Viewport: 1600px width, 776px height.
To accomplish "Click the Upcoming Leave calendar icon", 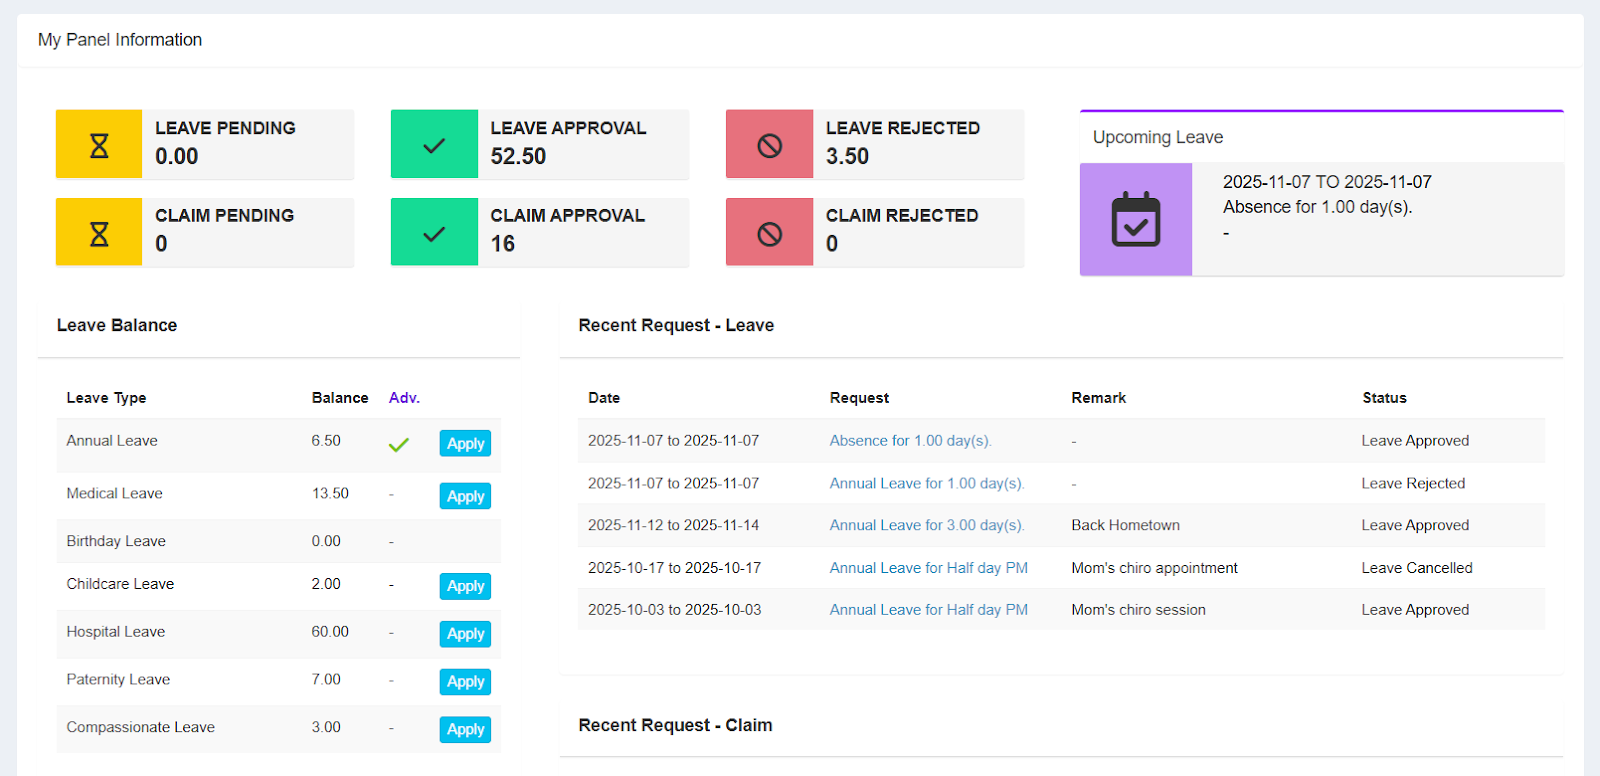I will [1136, 219].
